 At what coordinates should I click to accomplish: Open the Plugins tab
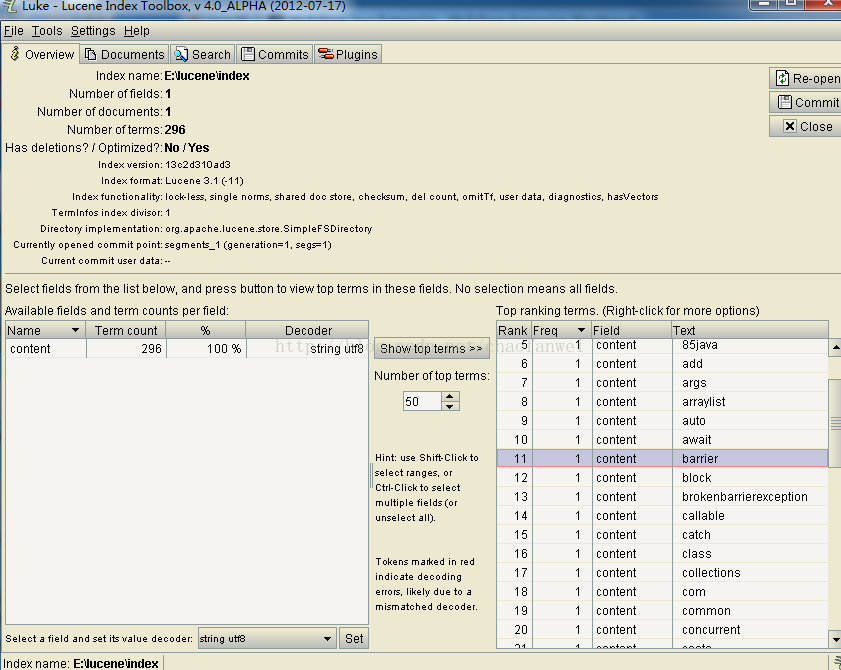348,54
